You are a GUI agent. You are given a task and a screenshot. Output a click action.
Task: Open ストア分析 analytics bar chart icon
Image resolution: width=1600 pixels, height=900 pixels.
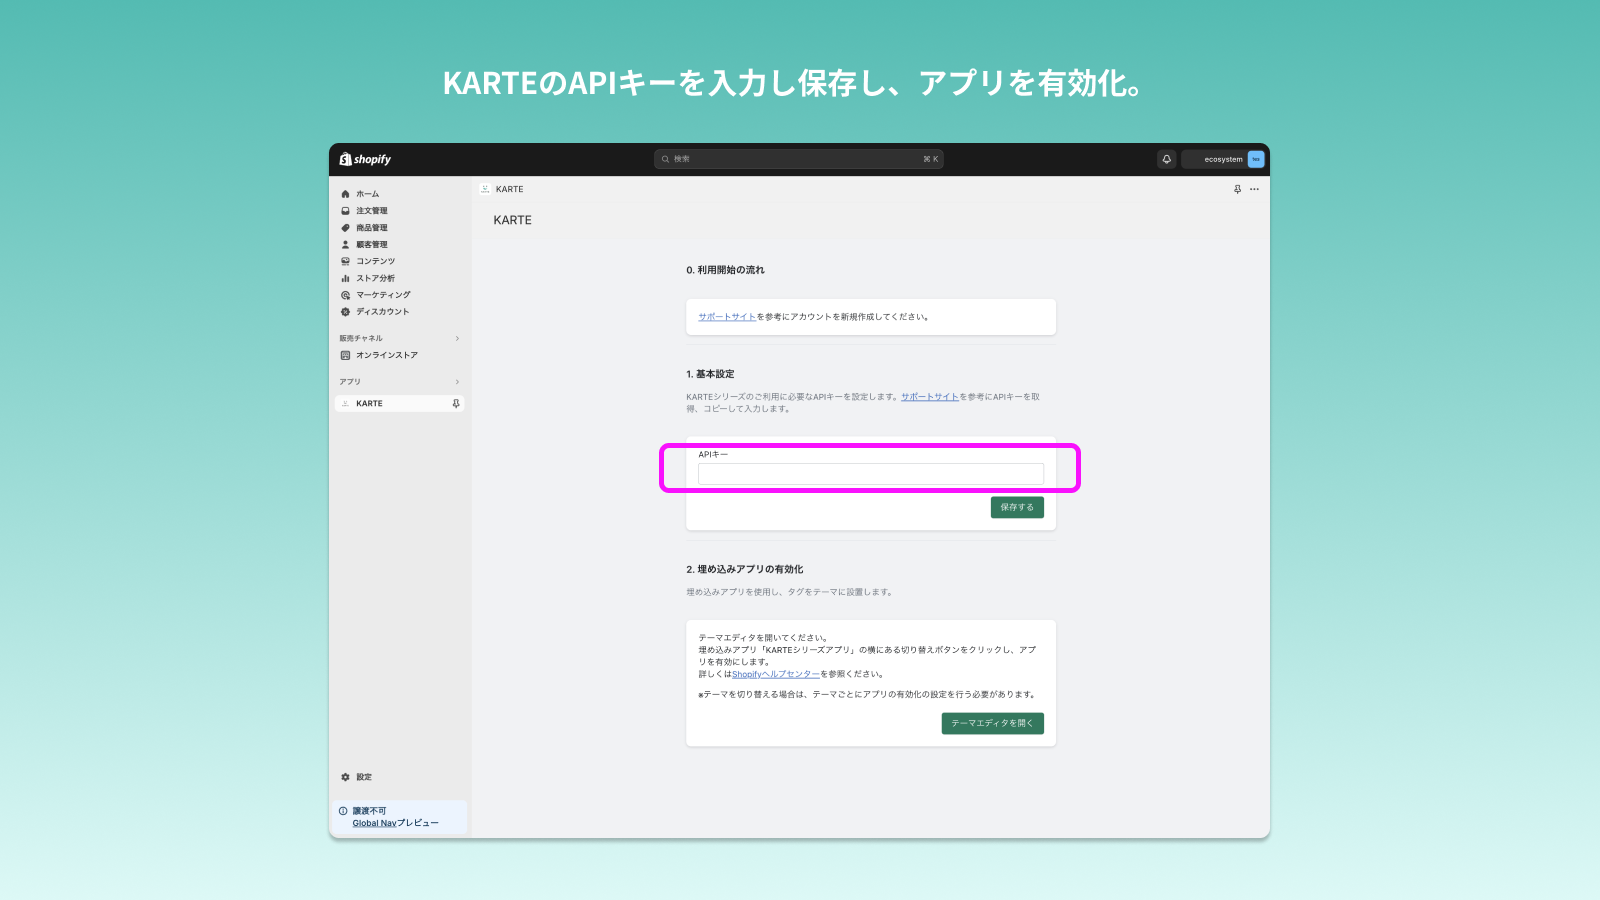tap(346, 278)
